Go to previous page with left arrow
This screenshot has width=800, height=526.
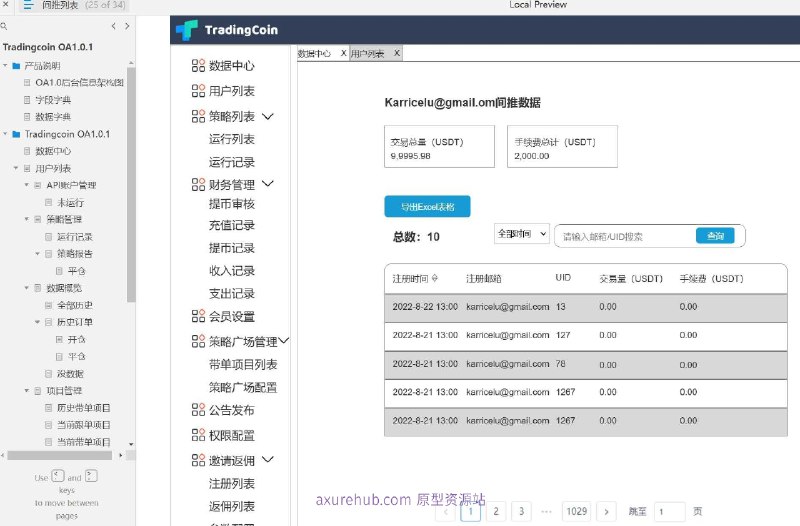(x=113, y=26)
